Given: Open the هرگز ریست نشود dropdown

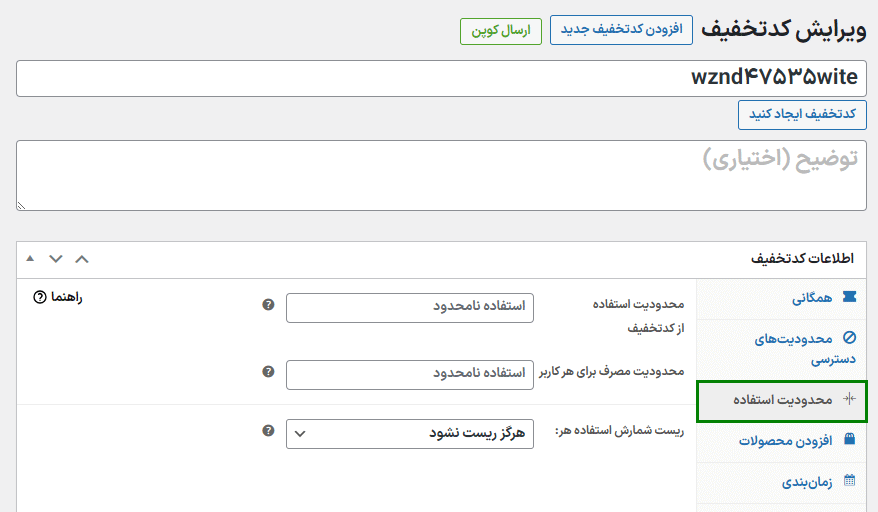Looking at the screenshot, I should pos(410,434).
